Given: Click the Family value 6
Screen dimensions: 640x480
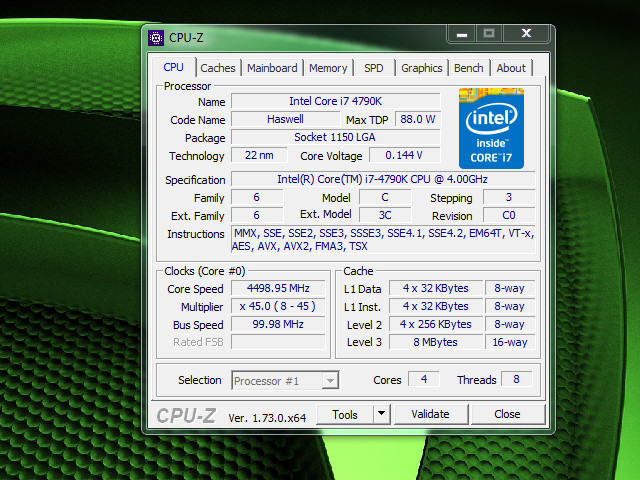Looking at the screenshot, I should coord(257,197).
